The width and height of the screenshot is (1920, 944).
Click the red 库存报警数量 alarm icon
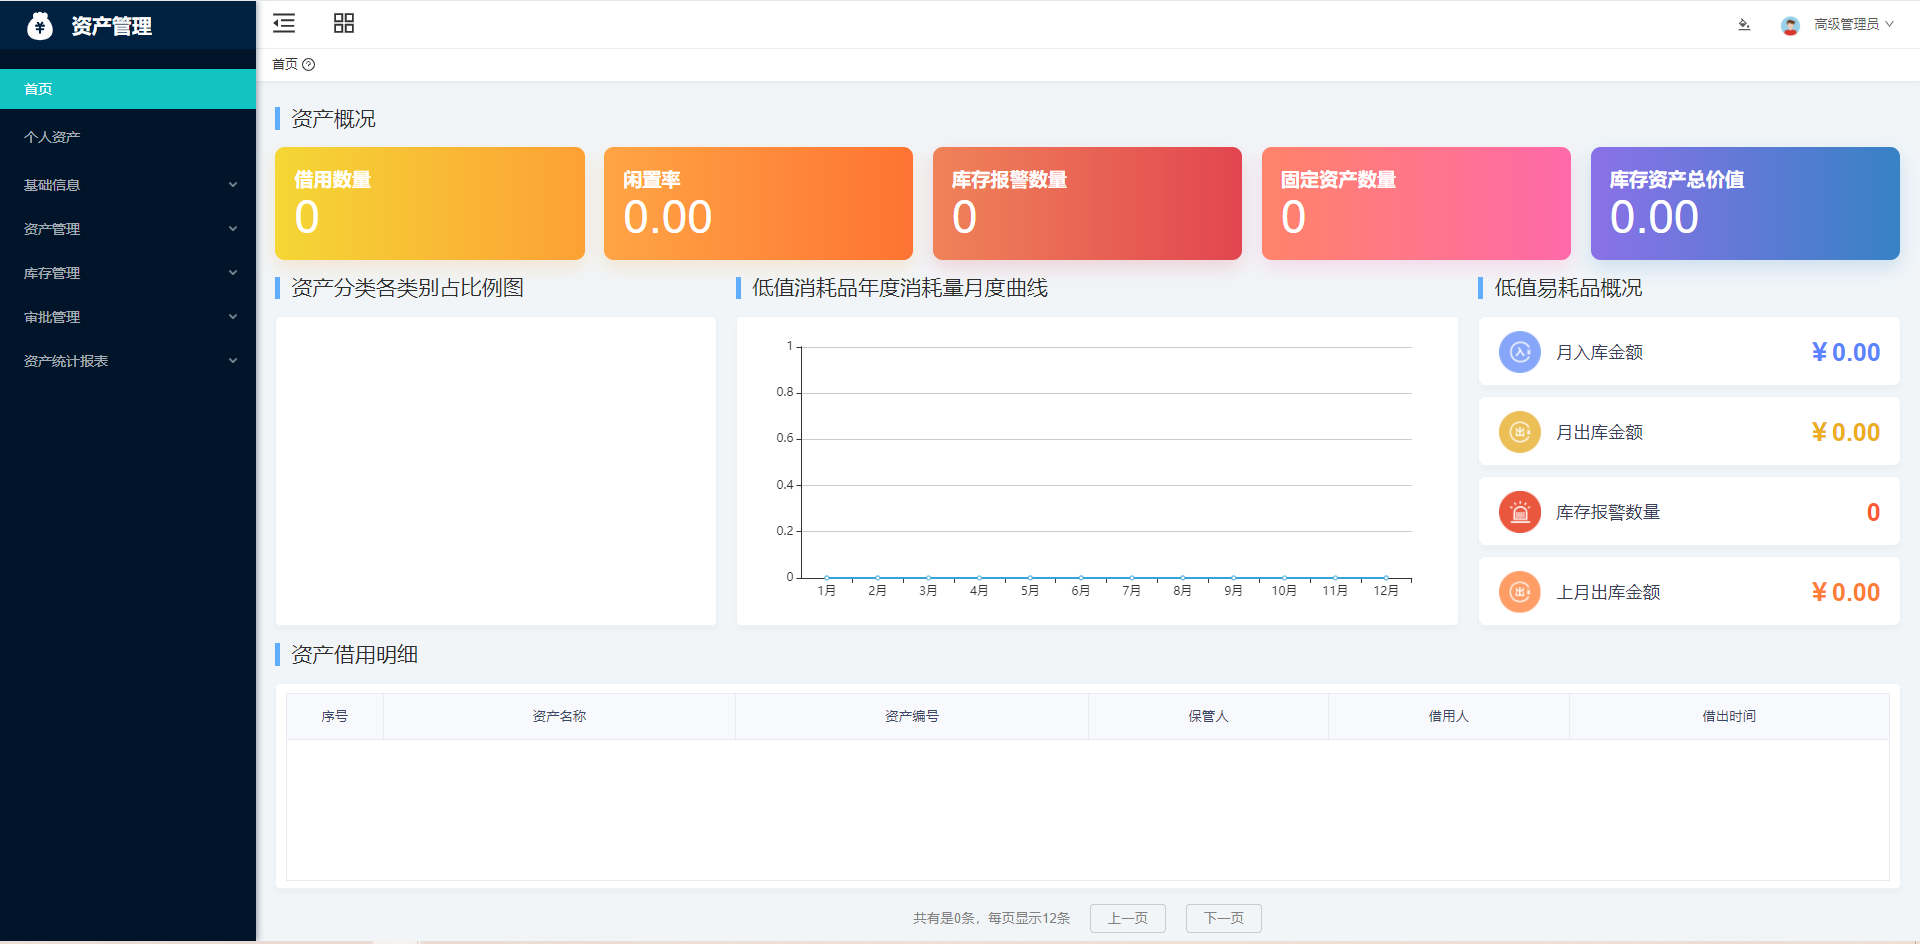[1519, 512]
